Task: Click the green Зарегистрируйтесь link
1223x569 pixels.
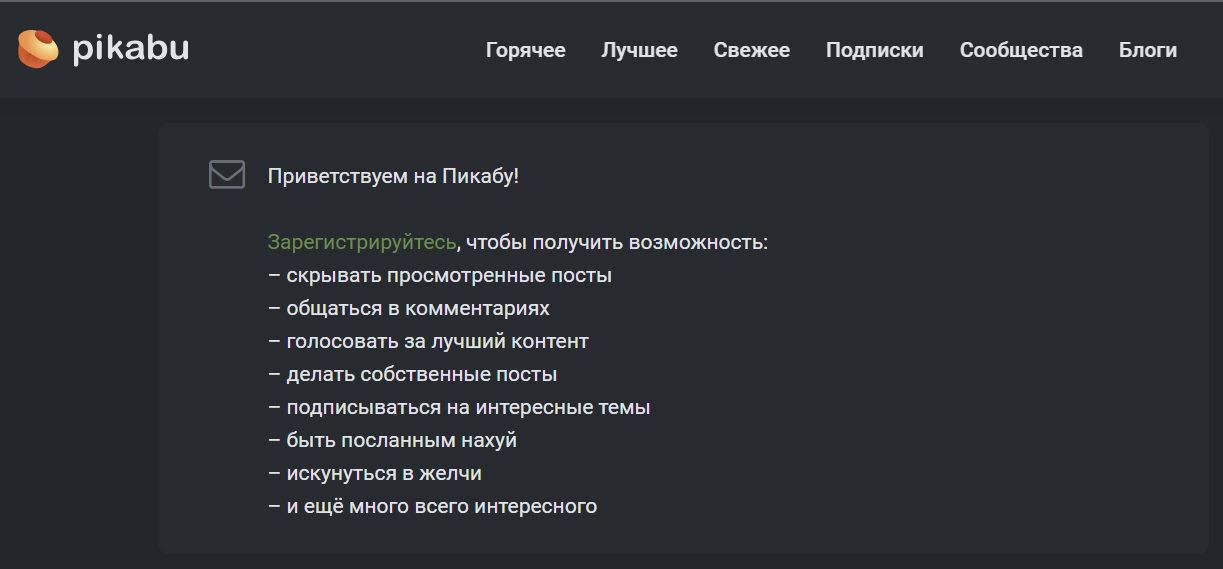Action: click(361, 242)
